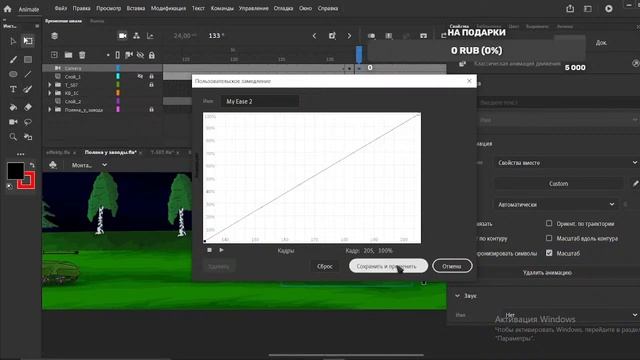Click the share export icon at top right

click(570, 9)
